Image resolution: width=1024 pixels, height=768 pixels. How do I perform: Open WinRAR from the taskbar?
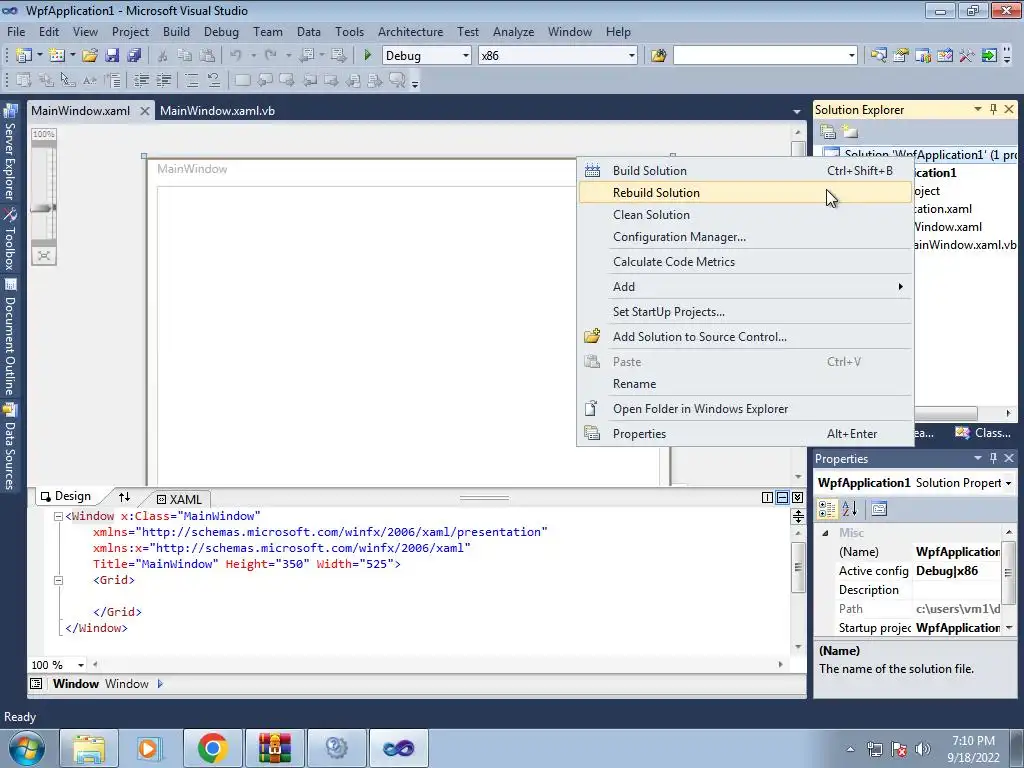(274, 748)
